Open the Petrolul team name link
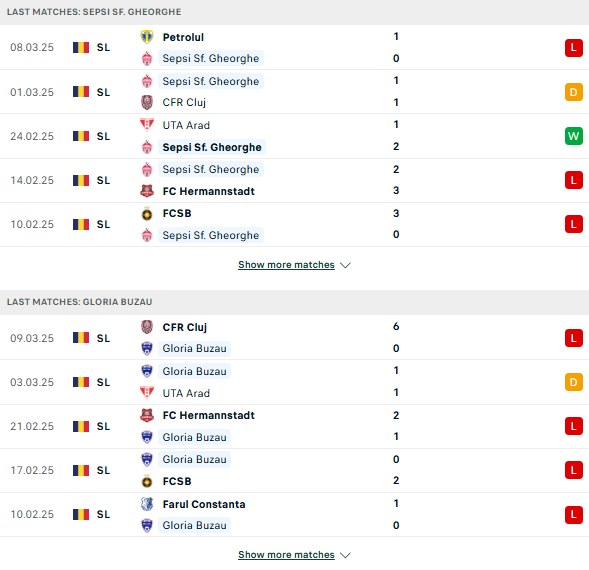The image size is (589, 570). [183, 37]
